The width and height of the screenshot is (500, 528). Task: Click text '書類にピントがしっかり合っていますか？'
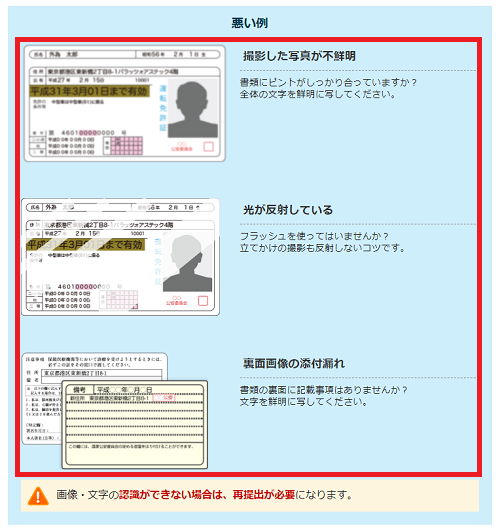tap(329, 82)
